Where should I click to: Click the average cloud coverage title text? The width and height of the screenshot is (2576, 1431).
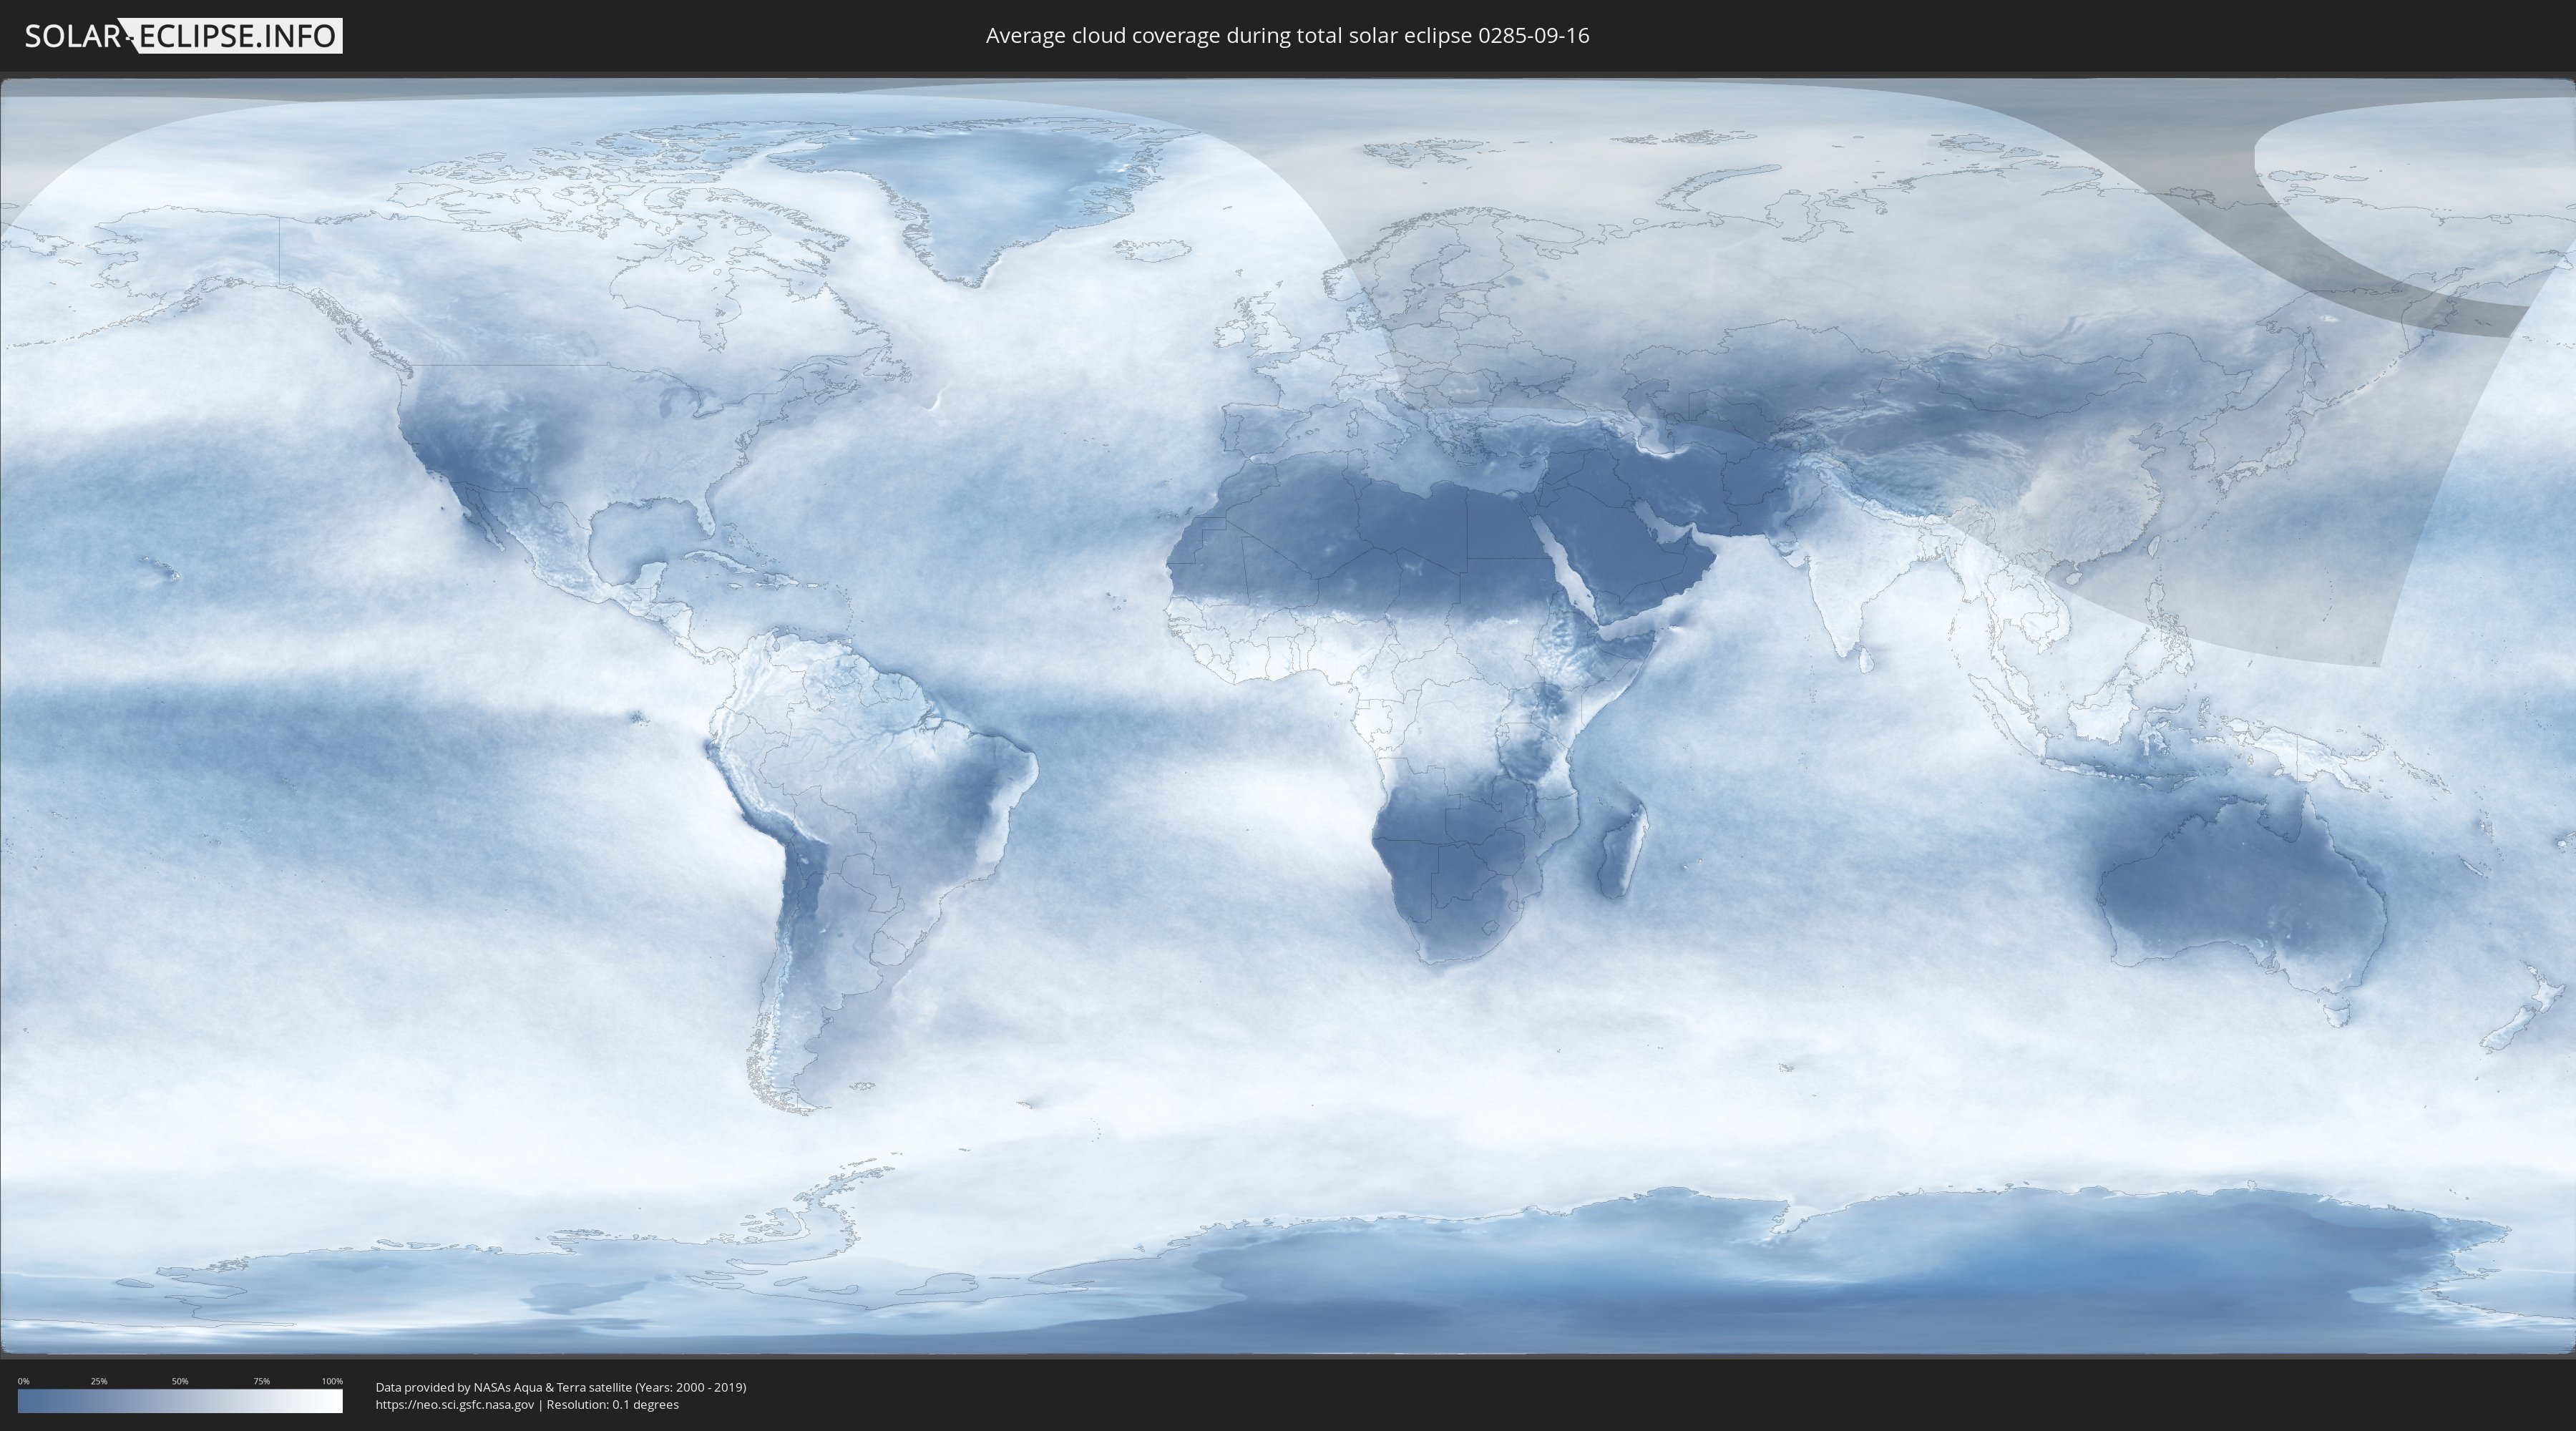click(1287, 36)
